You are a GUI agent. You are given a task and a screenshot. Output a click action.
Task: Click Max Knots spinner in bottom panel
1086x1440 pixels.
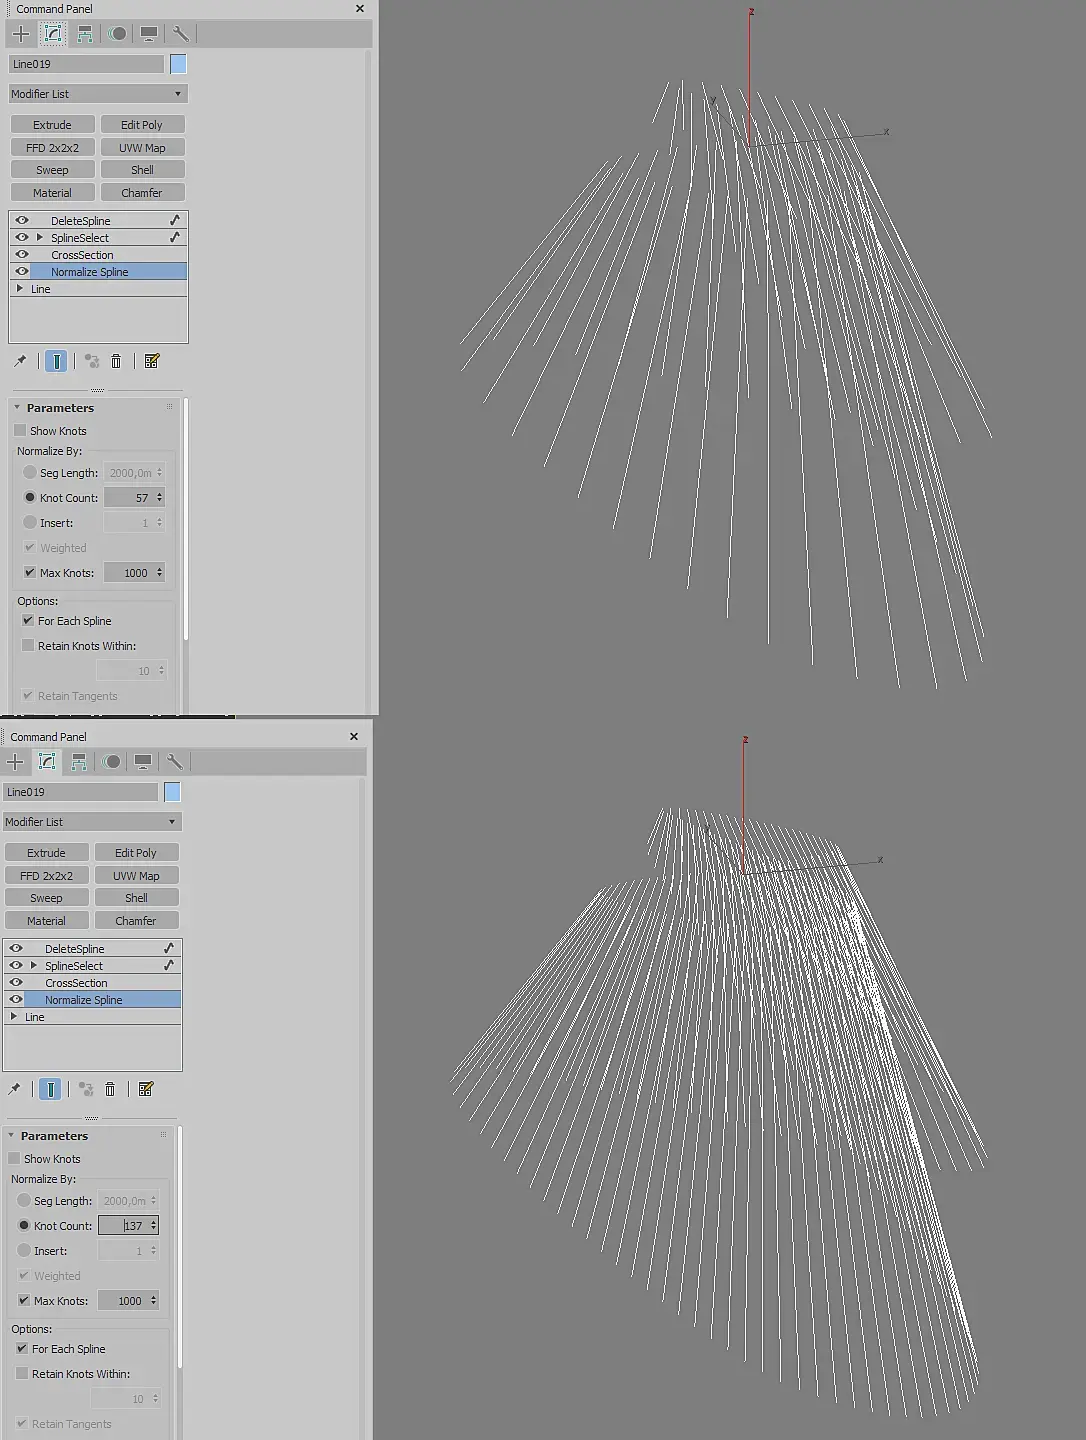154,1300
